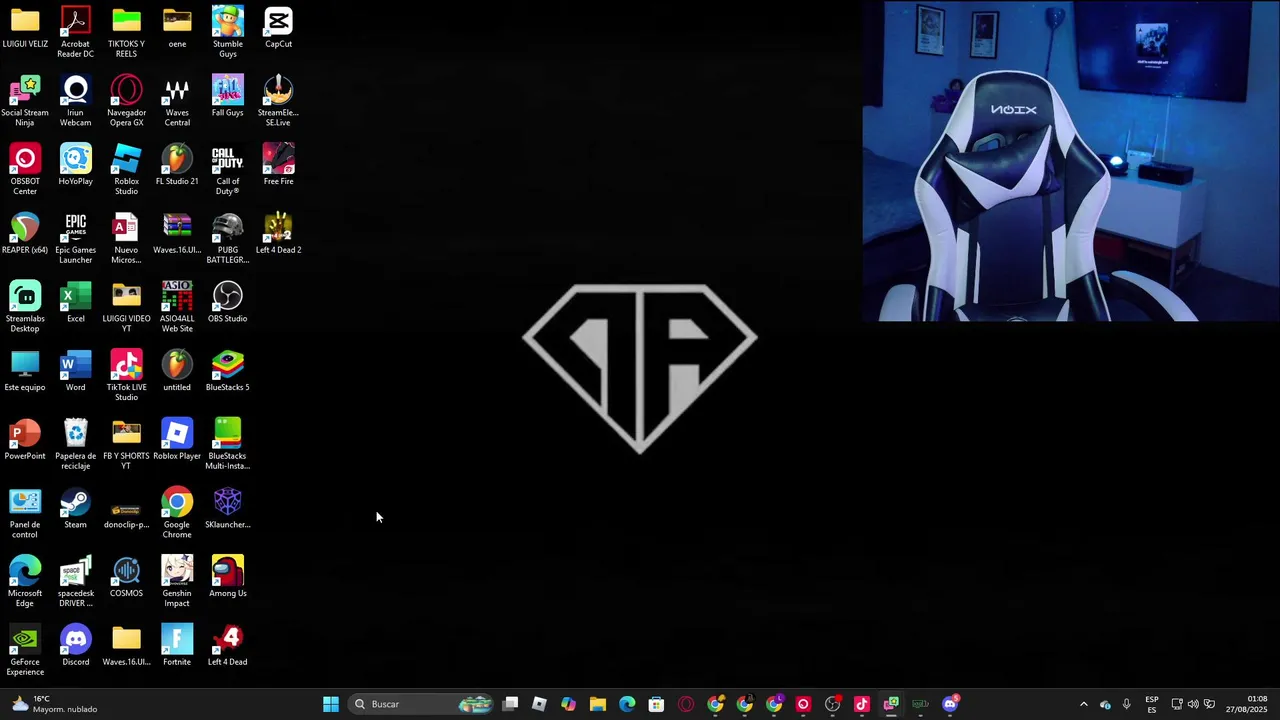
Task: Click the SKlauncher desktop shortcut
Action: [227, 509]
